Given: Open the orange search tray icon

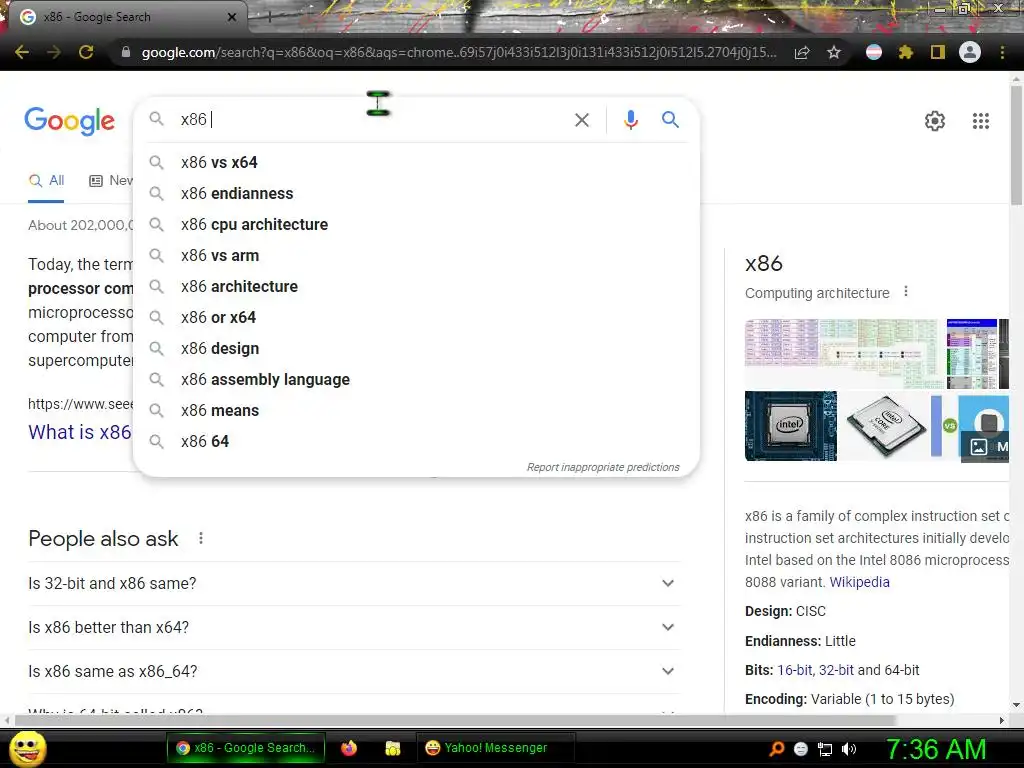Looking at the screenshot, I should coord(776,749).
